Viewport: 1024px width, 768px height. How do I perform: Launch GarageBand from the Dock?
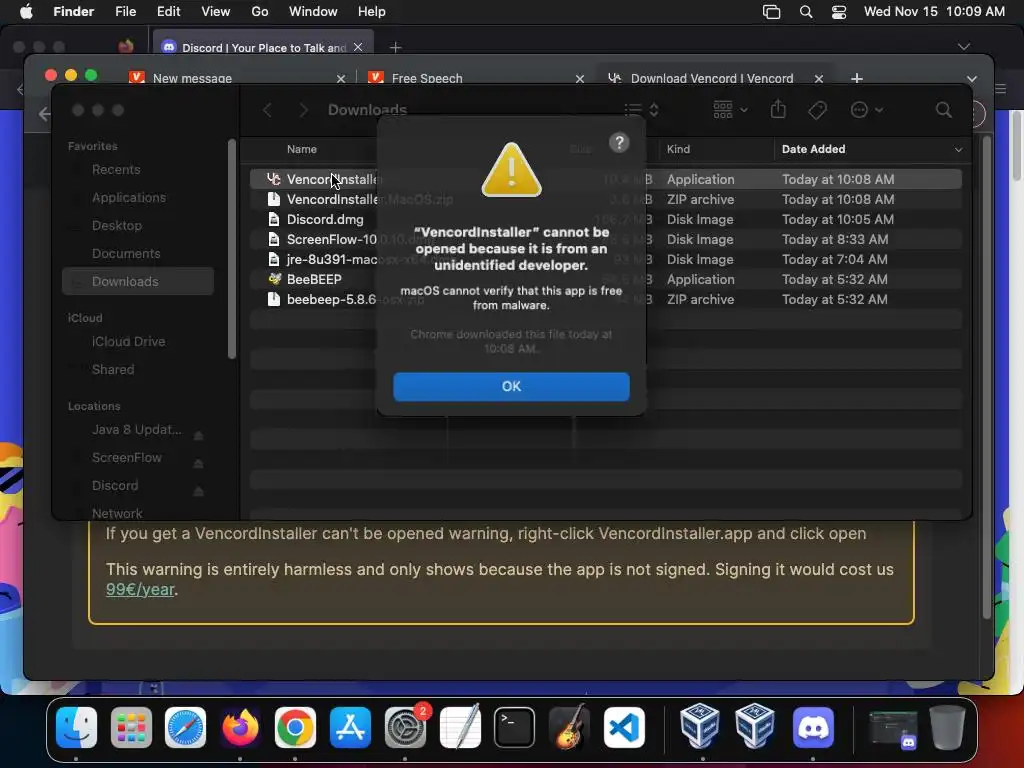569,727
